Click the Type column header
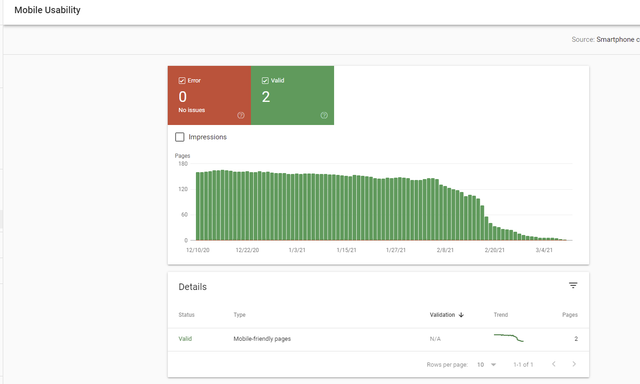The height and width of the screenshot is (384, 640). coord(240,315)
